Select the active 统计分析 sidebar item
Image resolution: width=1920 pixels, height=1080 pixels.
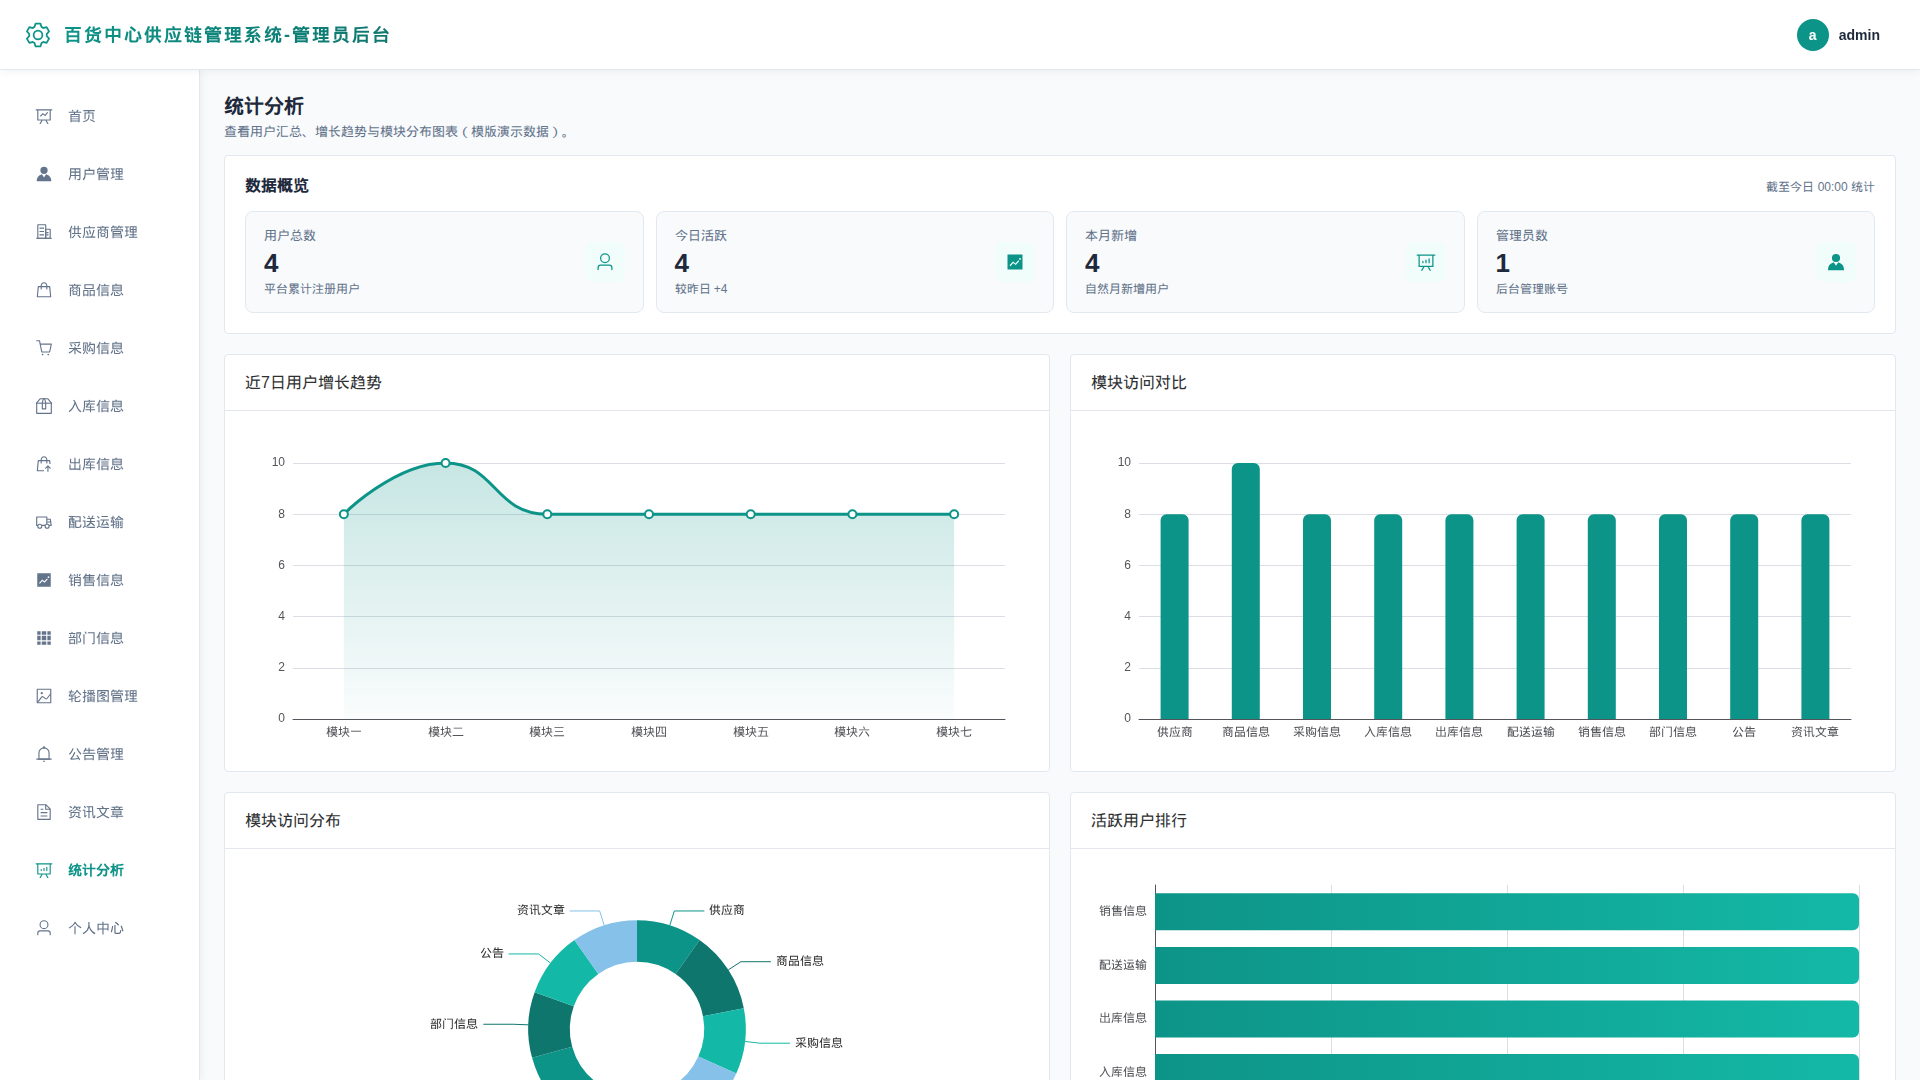[100, 870]
